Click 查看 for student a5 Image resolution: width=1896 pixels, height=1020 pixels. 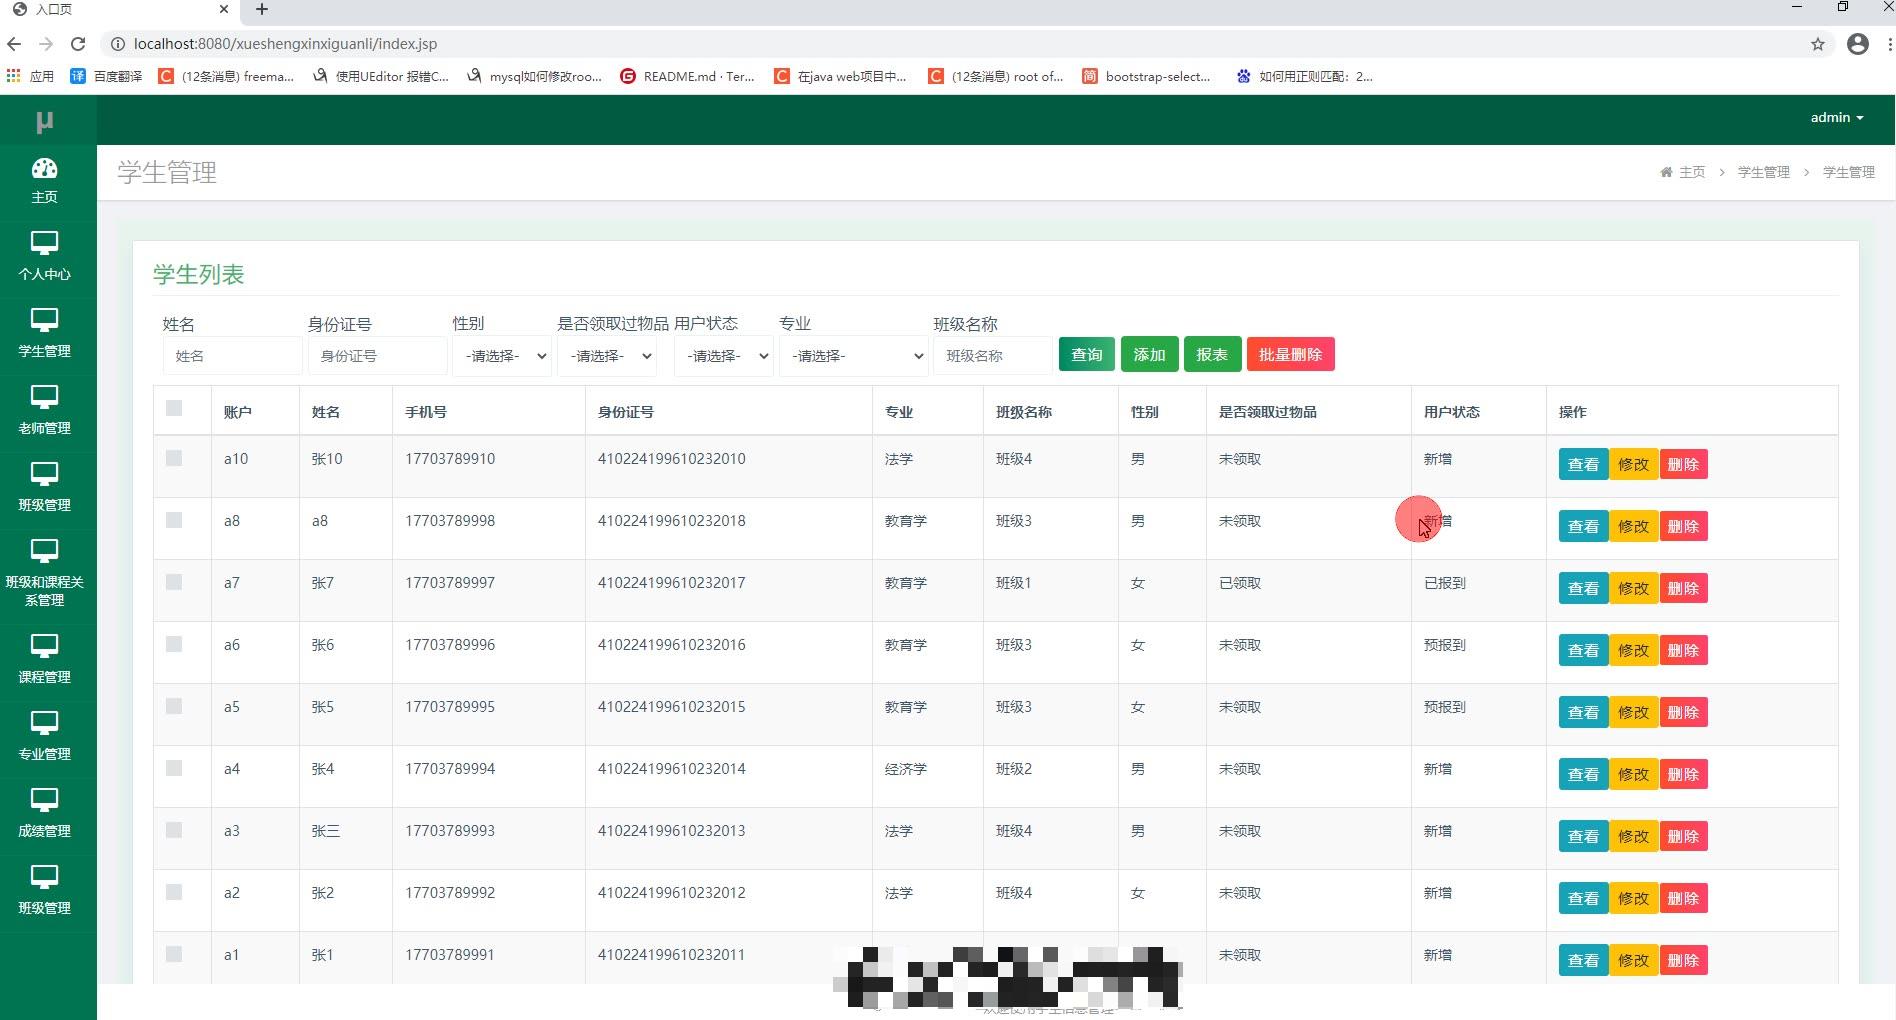(1583, 712)
